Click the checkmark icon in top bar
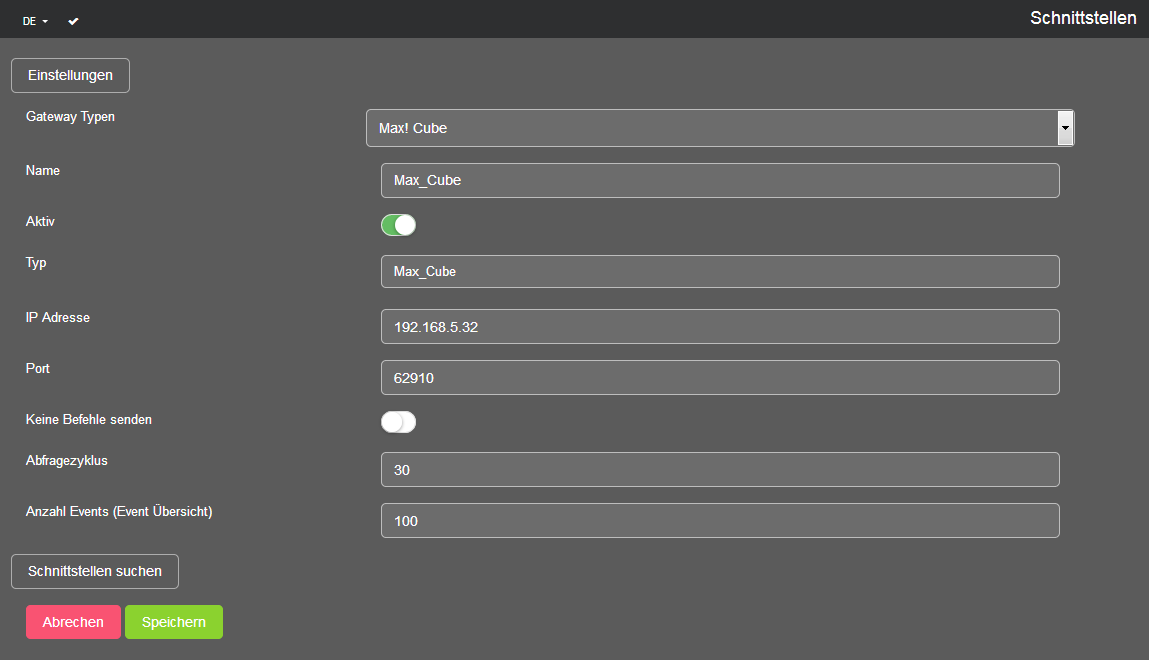Screen dimensions: 1149x660 73,21
